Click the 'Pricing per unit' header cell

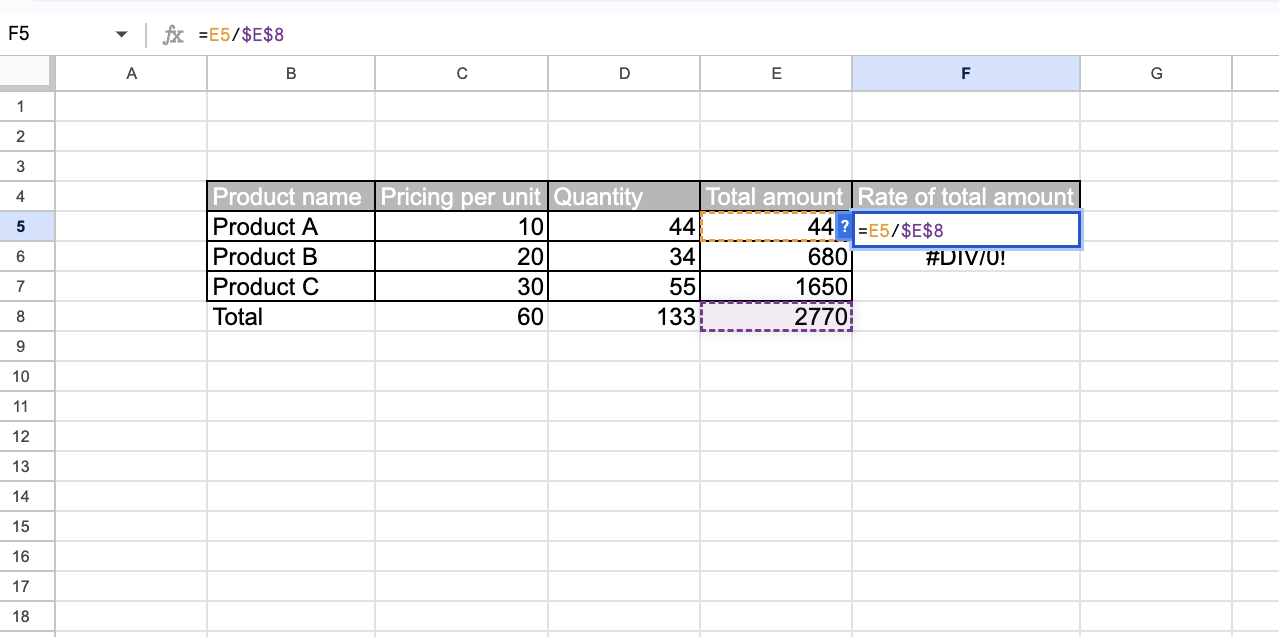pos(462,196)
